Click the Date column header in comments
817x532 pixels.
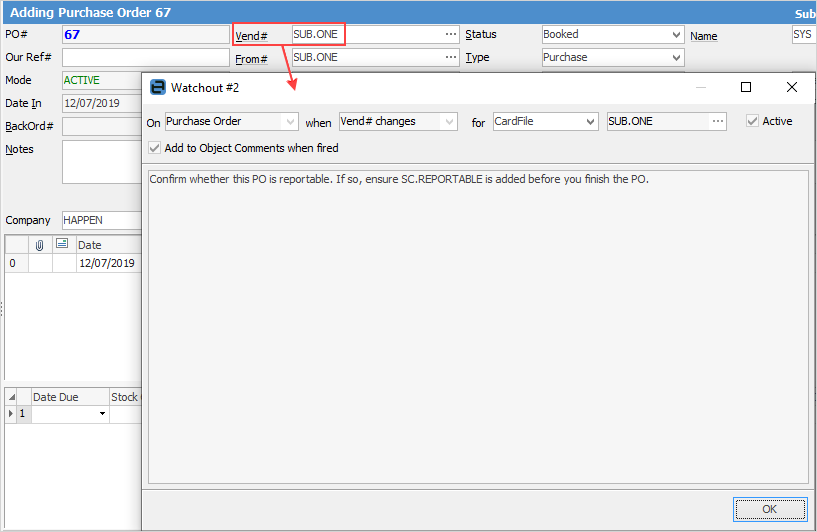click(x=108, y=245)
